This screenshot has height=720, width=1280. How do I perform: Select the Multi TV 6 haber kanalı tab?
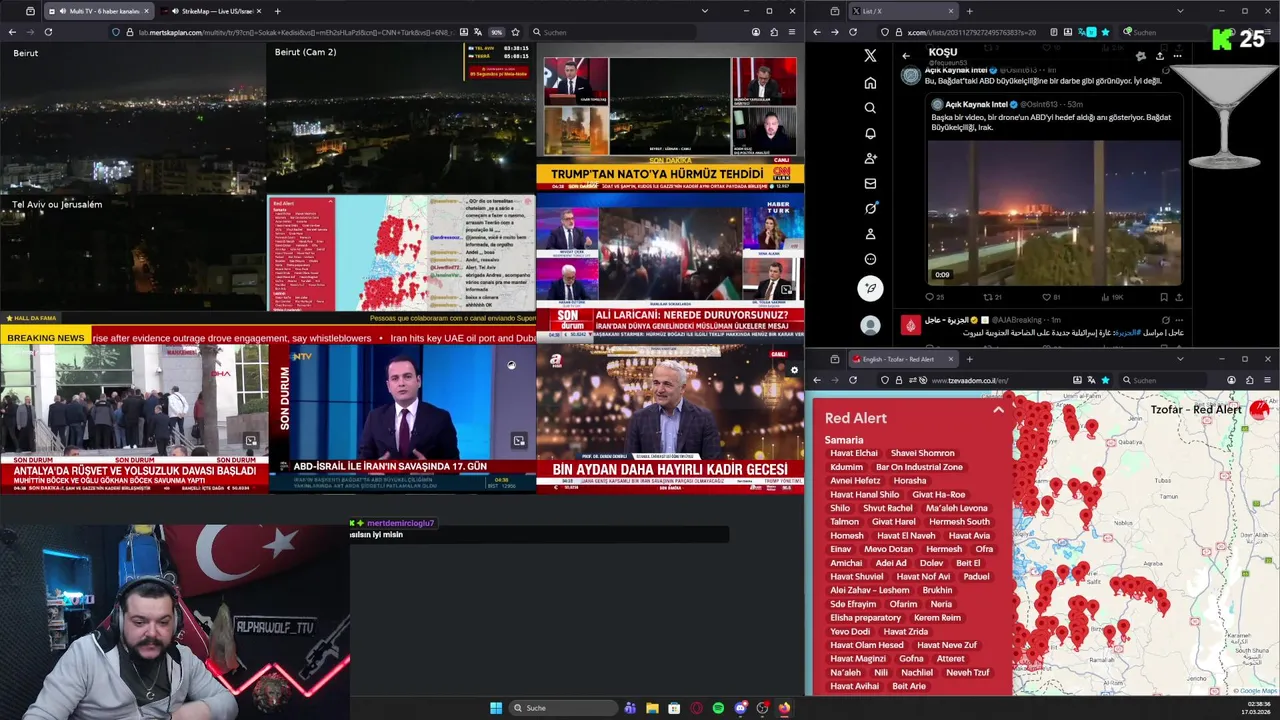click(x=98, y=11)
